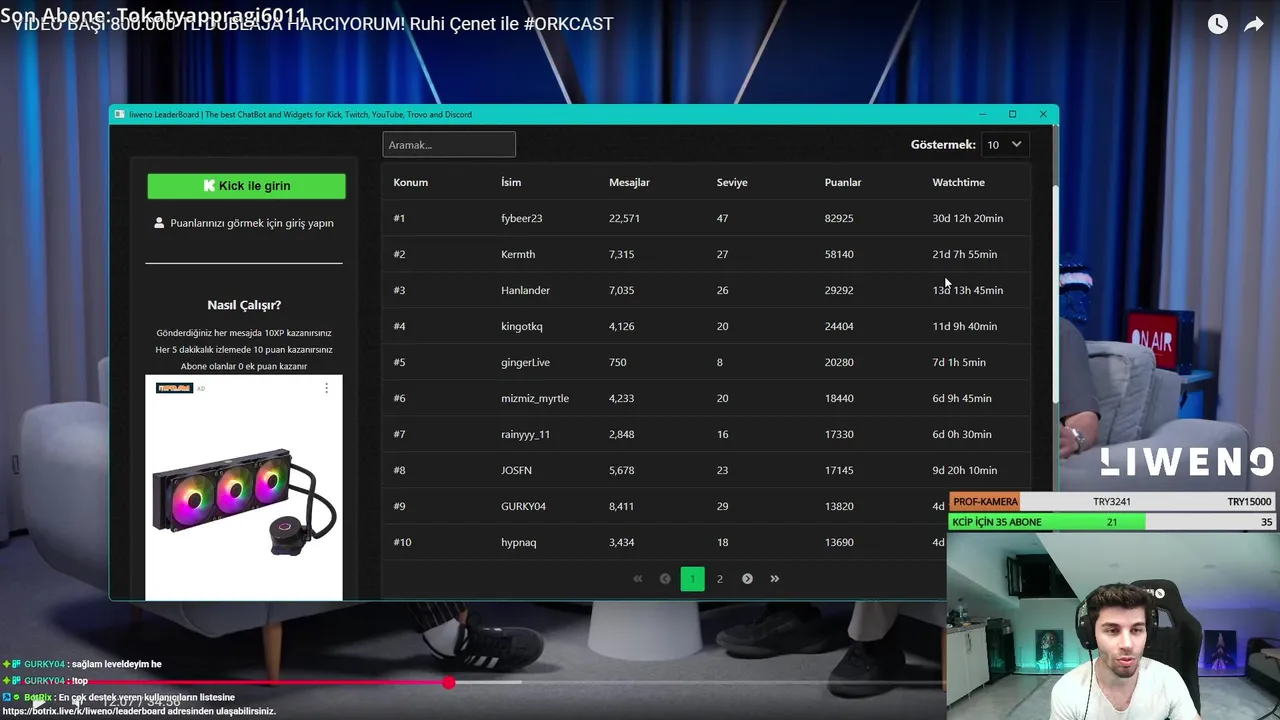1280x720 pixels.
Task: Focus the Aramak search input field
Action: pos(449,145)
